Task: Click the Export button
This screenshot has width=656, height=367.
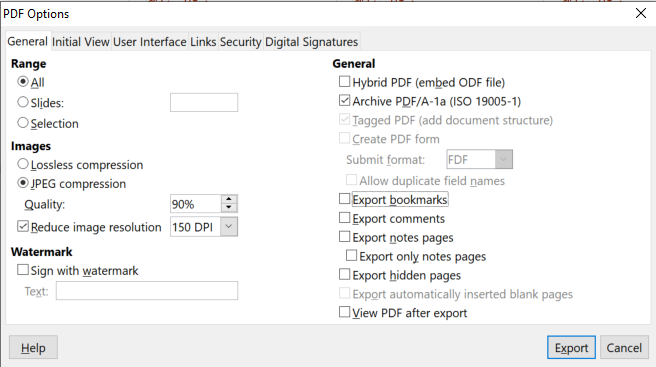Action: click(x=571, y=347)
